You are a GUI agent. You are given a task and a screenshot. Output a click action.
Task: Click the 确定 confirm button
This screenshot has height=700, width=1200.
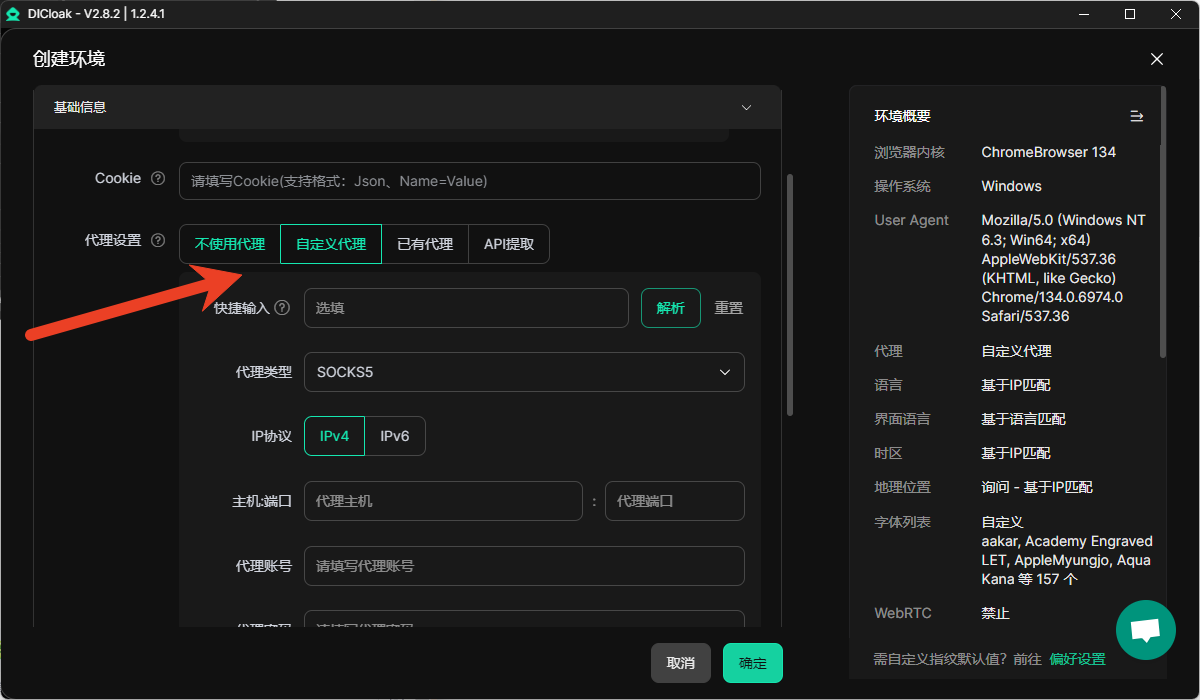point(752,663)
